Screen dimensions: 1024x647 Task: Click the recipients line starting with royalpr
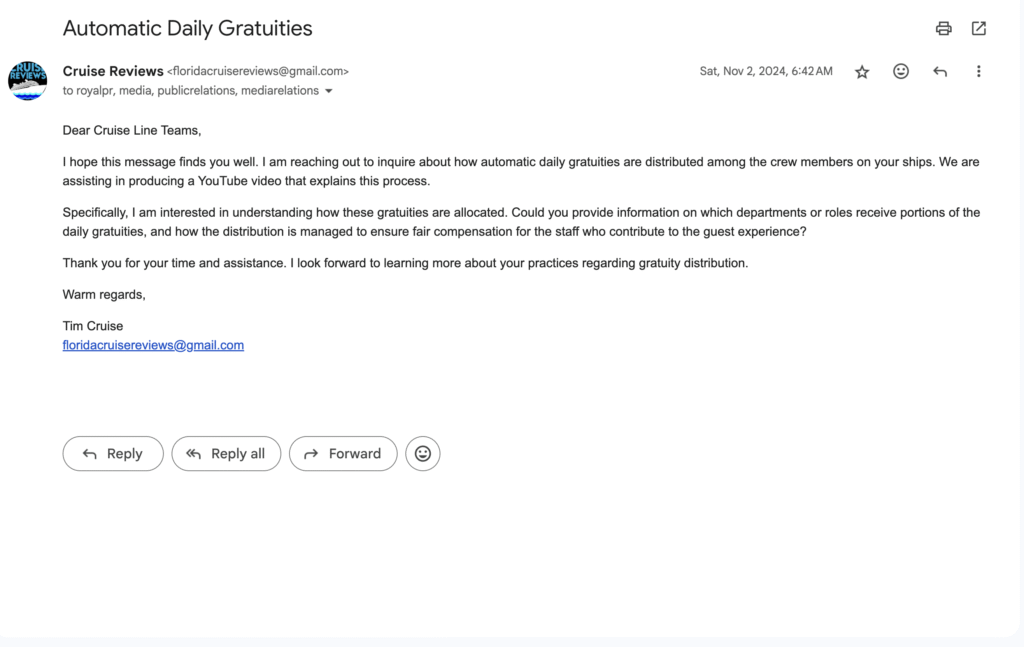[x=191, y=91]
